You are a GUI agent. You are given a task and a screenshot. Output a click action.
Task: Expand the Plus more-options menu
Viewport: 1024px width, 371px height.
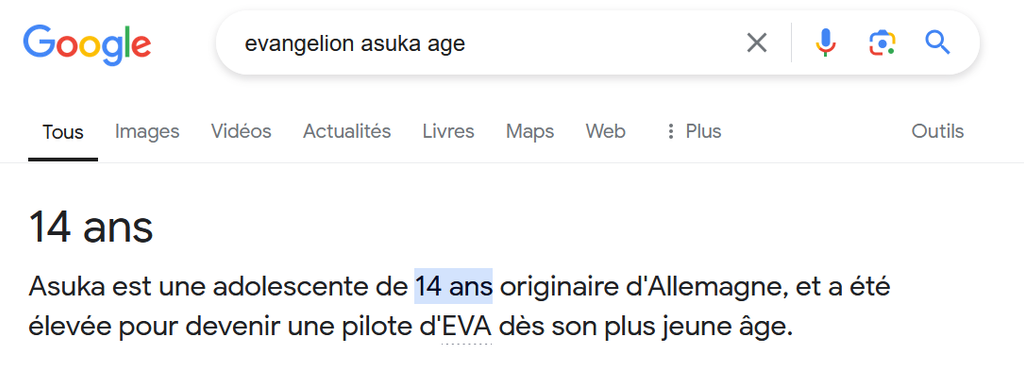pyautogui.click(x=693, y=131)
